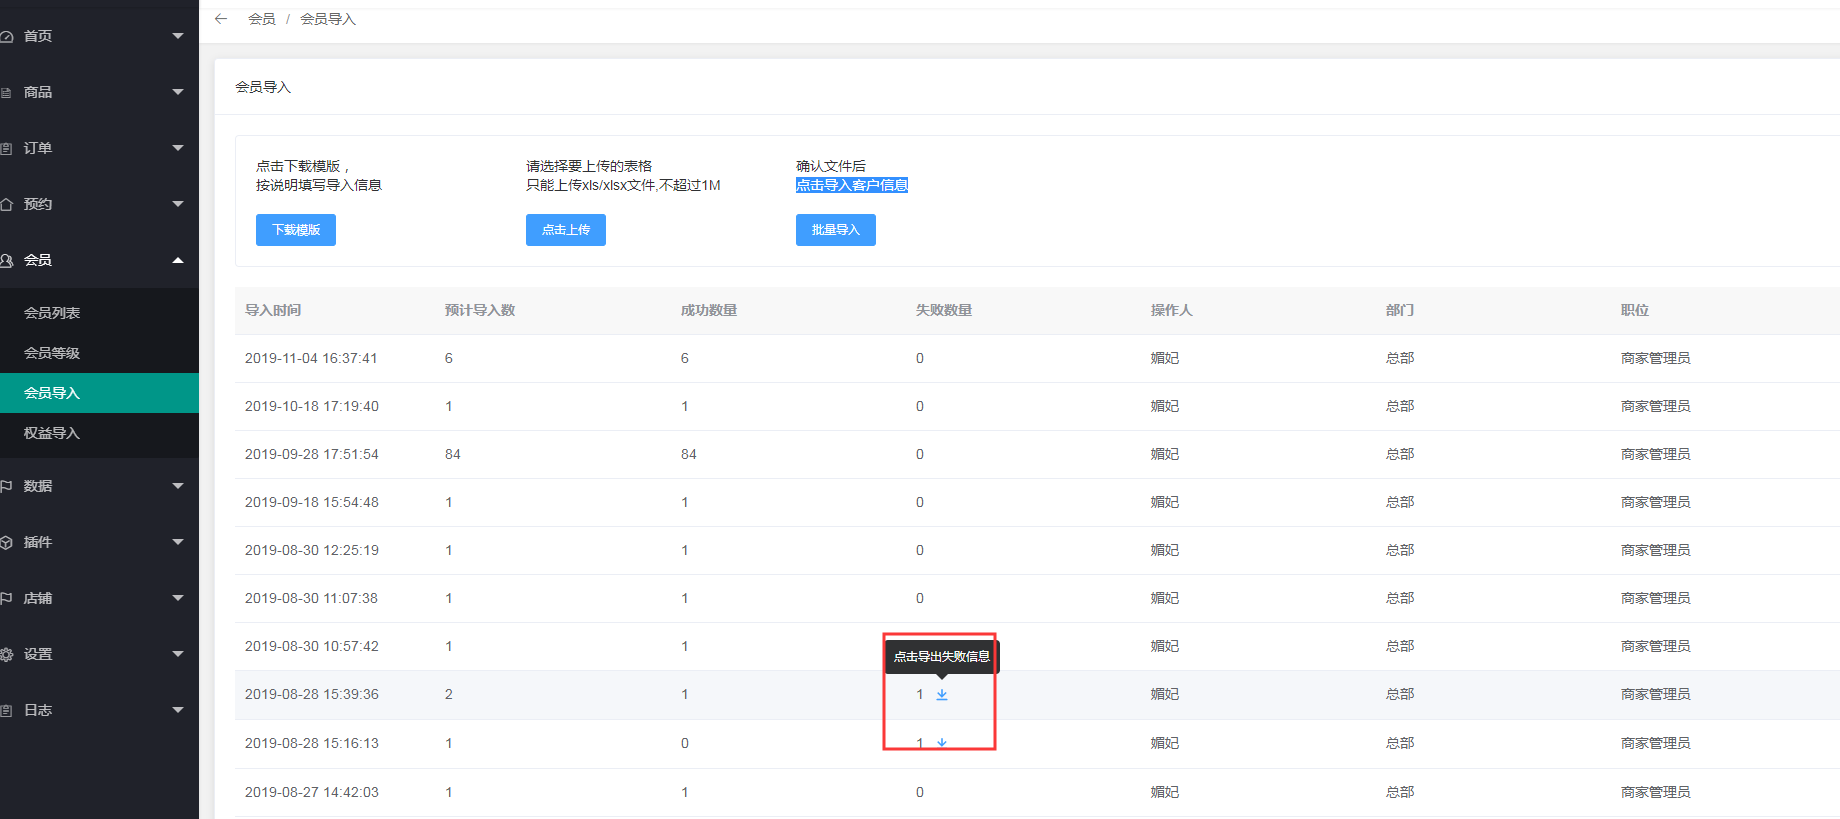Expand the 商品 menu arrow

click(178, 92)
